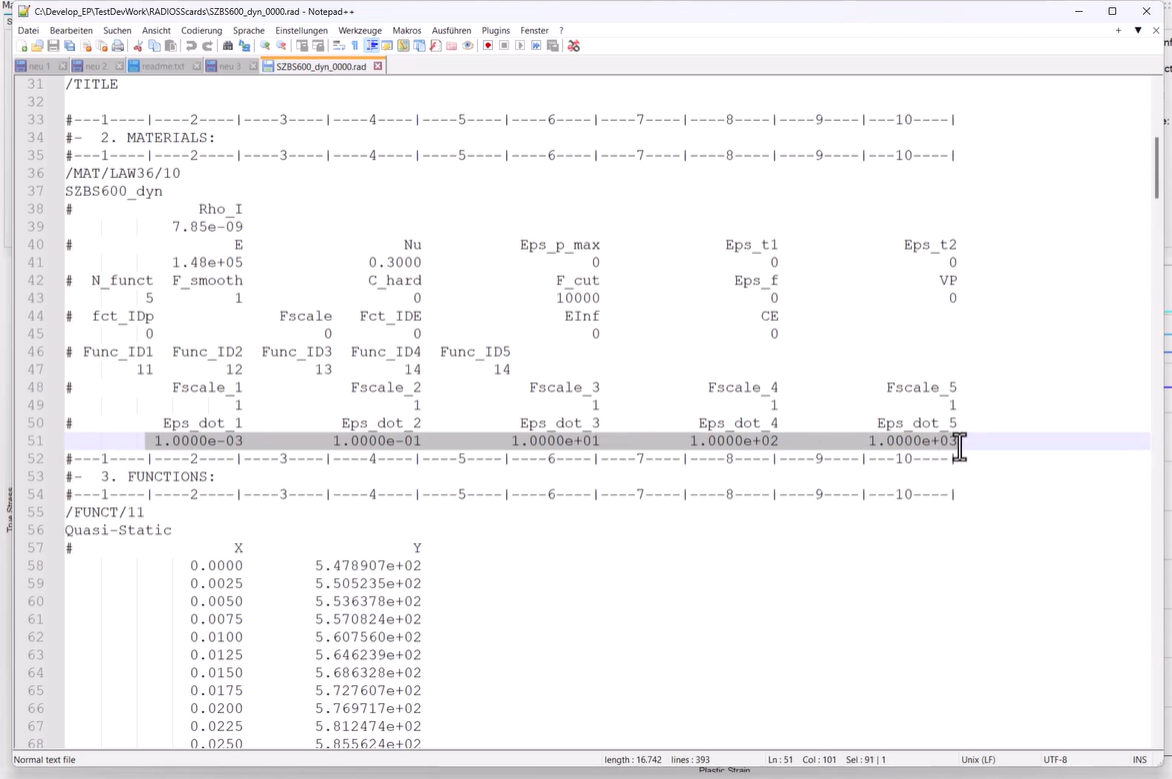Viewport: 1172px width, 779px height.
Task: Click the Print toolbar icon
Action: pos(117,46)
